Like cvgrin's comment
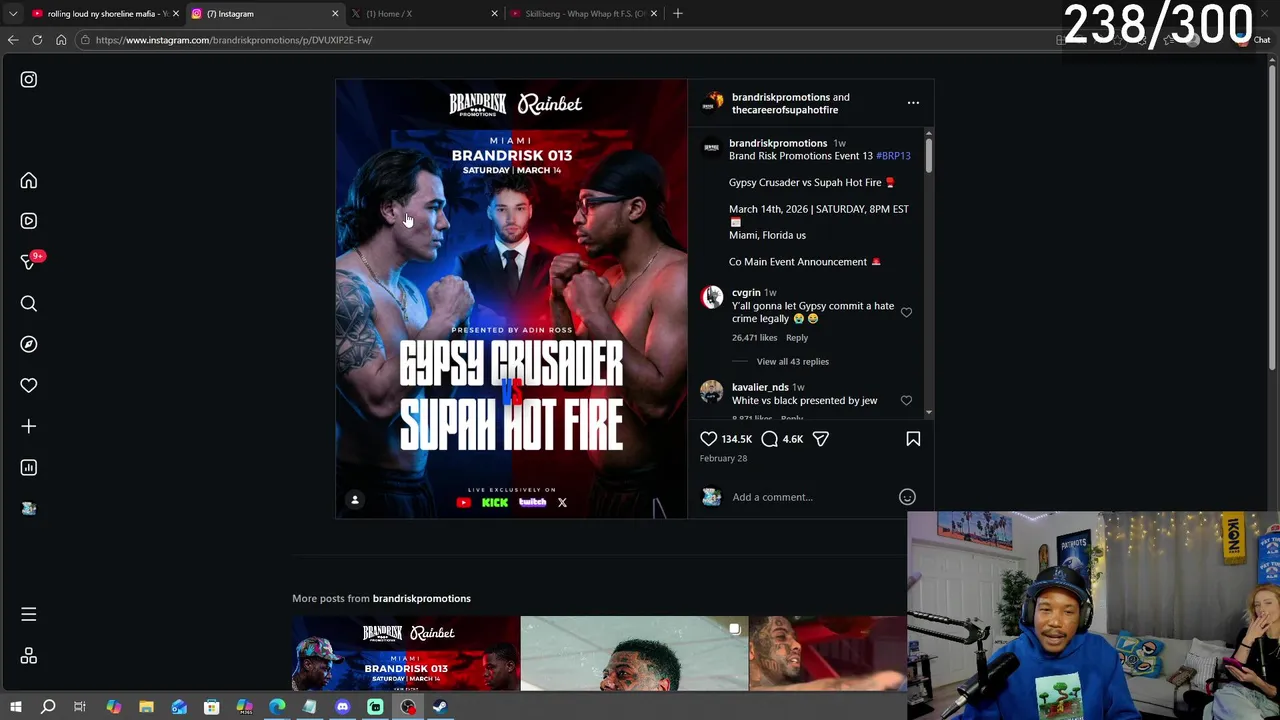 pyautogui.click(x=906, y=312)
